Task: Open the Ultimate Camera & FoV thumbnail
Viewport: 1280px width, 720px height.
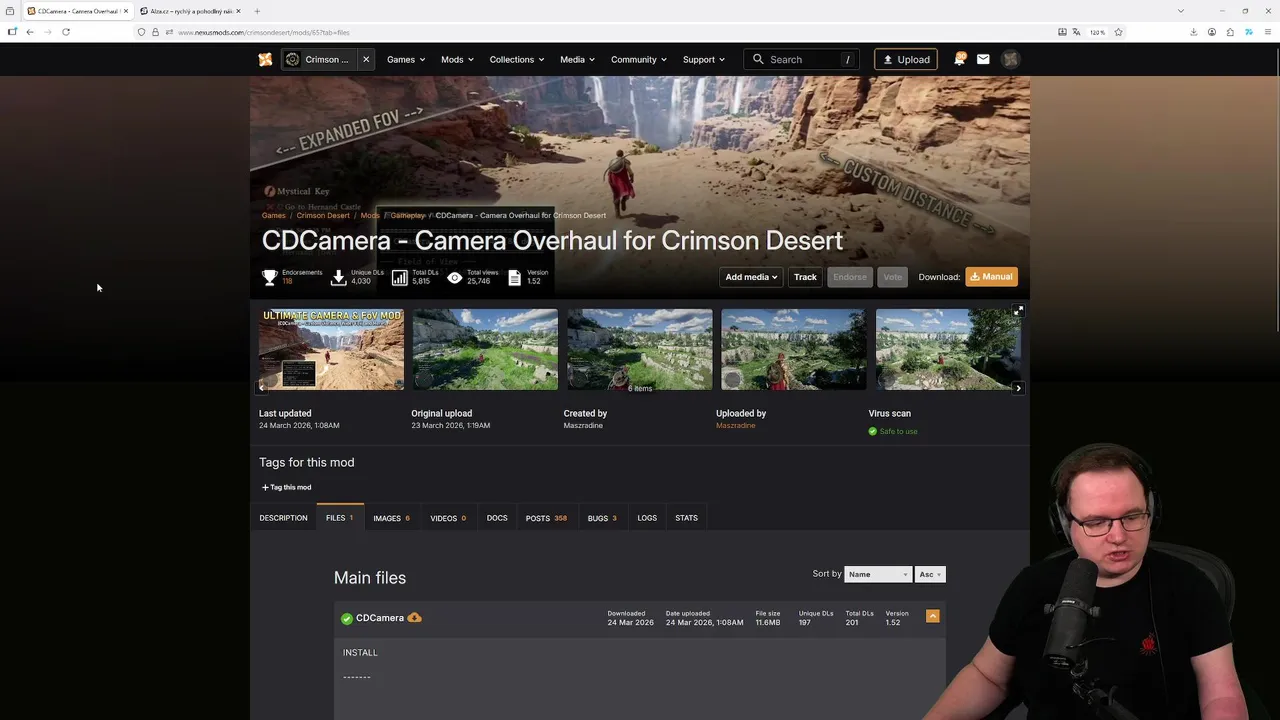Action: 331,349
